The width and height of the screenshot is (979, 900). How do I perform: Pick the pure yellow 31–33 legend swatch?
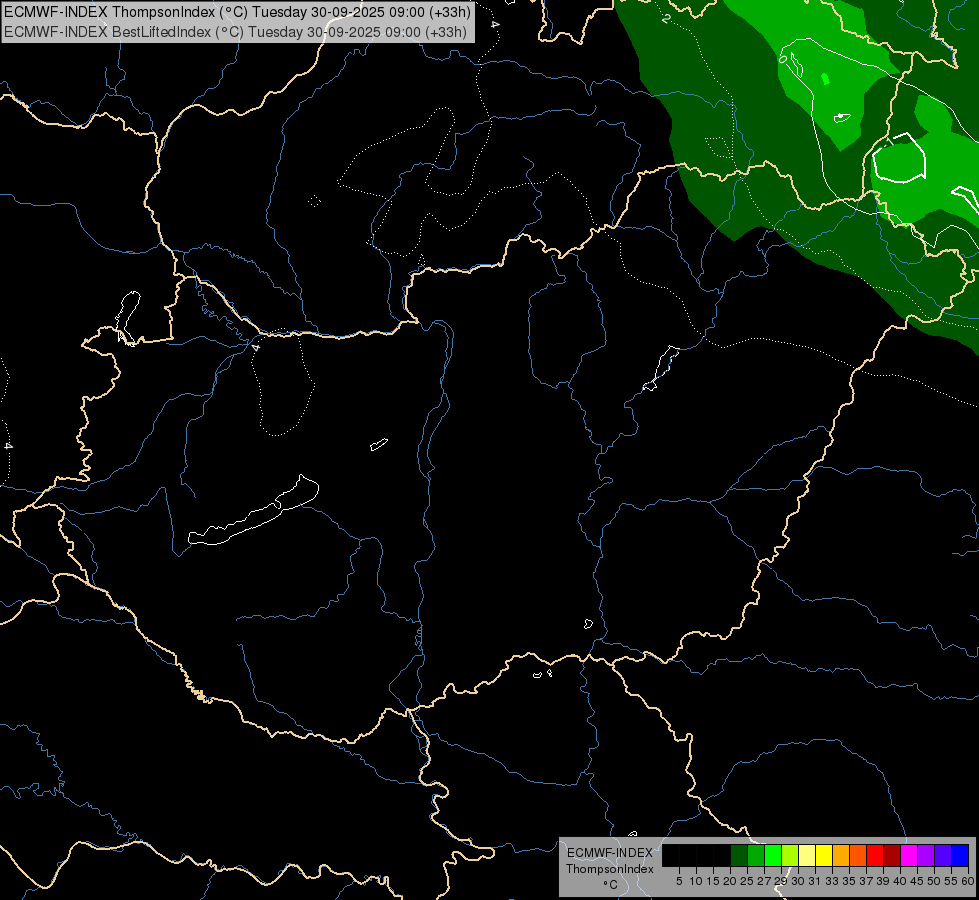[x=824, y=855]
